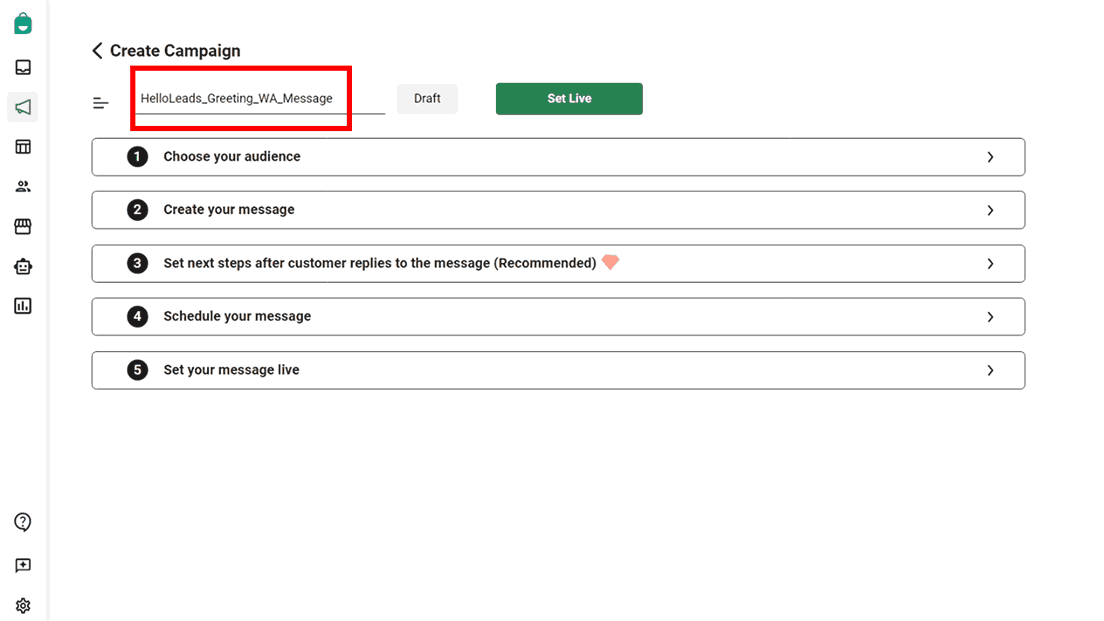Open the feedback chat bubble icon

(23, 565)
